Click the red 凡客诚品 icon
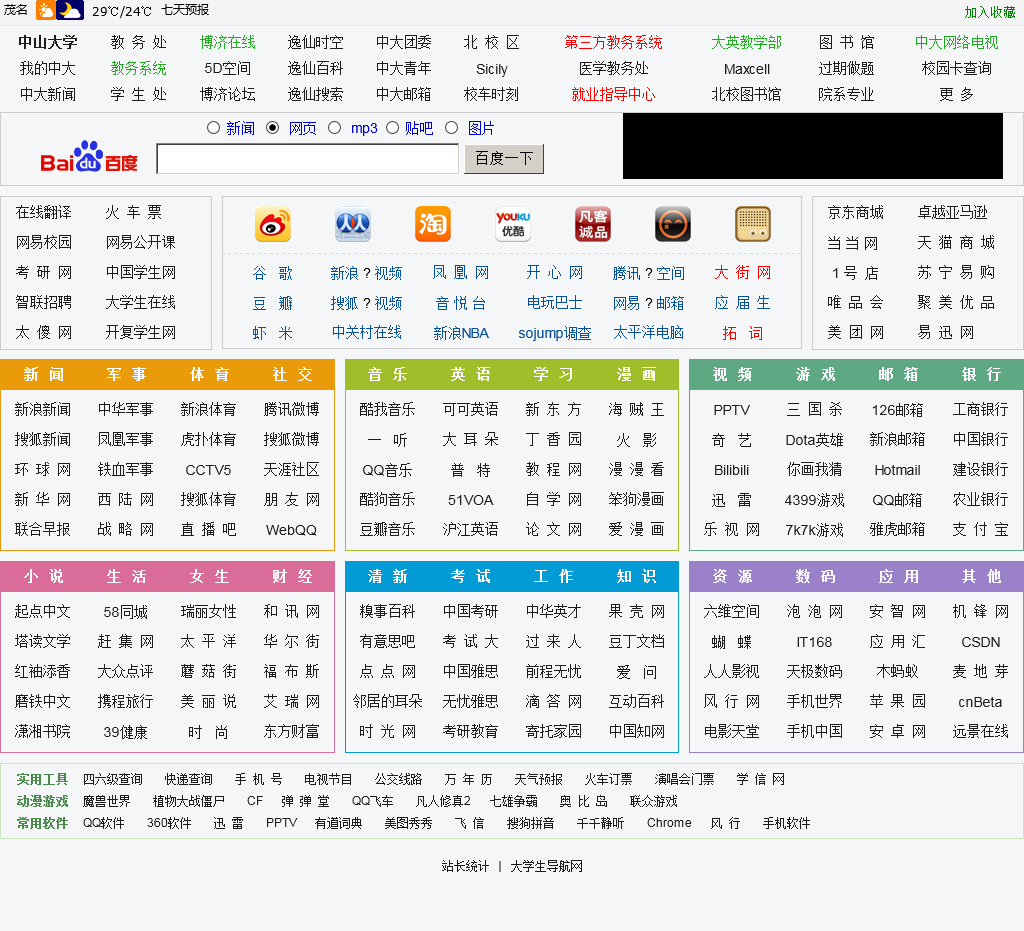The image size is (1024, 931). (x=593, y=225)
